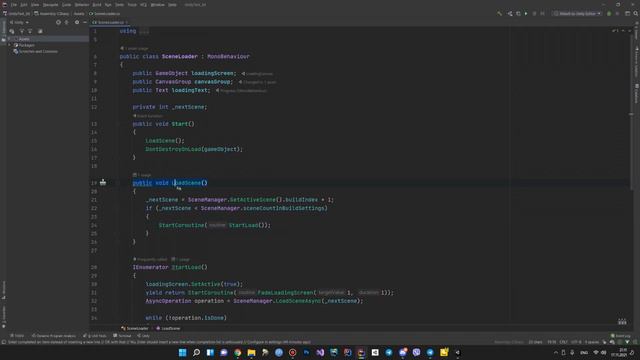Viewport: 640px width, 360px height.
Task: Open the File menu
Action: click(x=14, y=4)
